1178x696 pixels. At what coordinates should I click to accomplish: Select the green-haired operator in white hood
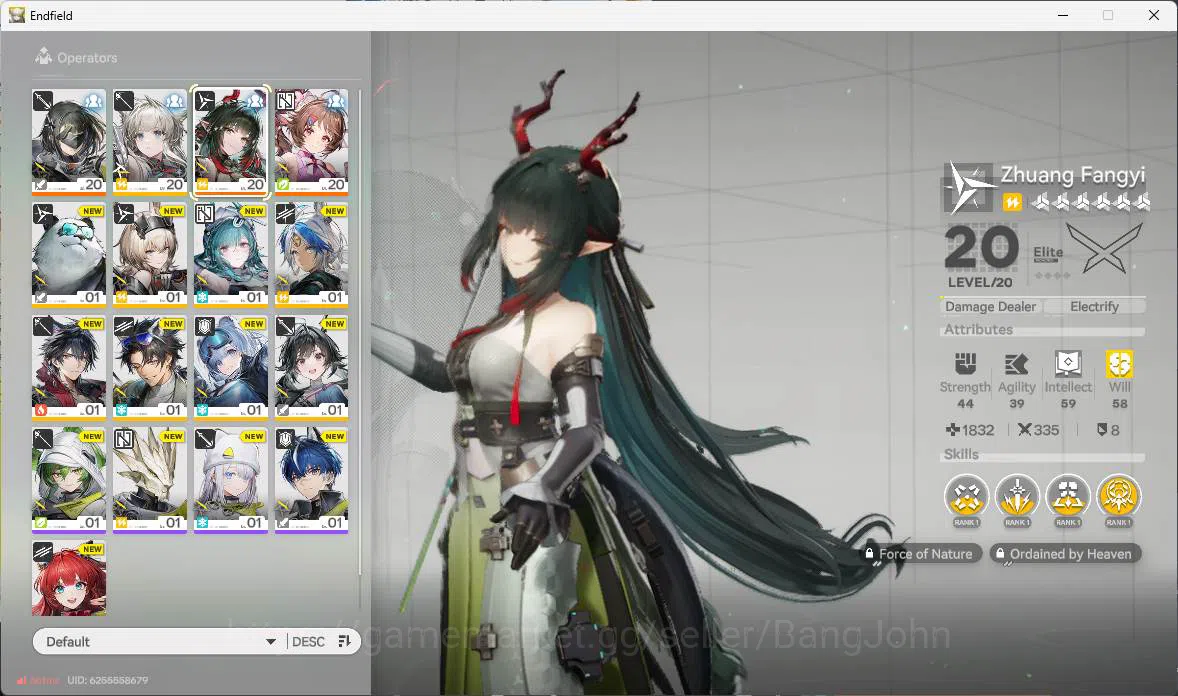point(69,480)
